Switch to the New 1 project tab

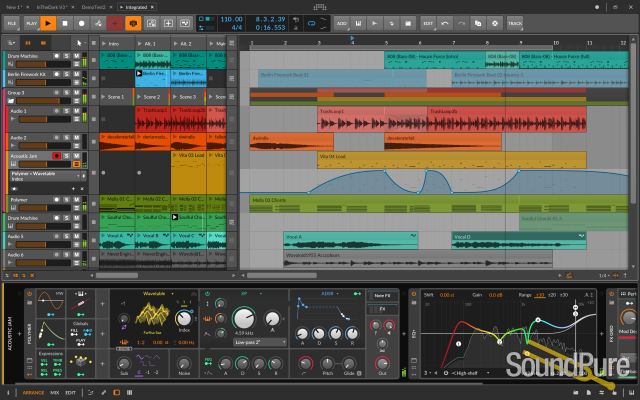pos(13,7)
